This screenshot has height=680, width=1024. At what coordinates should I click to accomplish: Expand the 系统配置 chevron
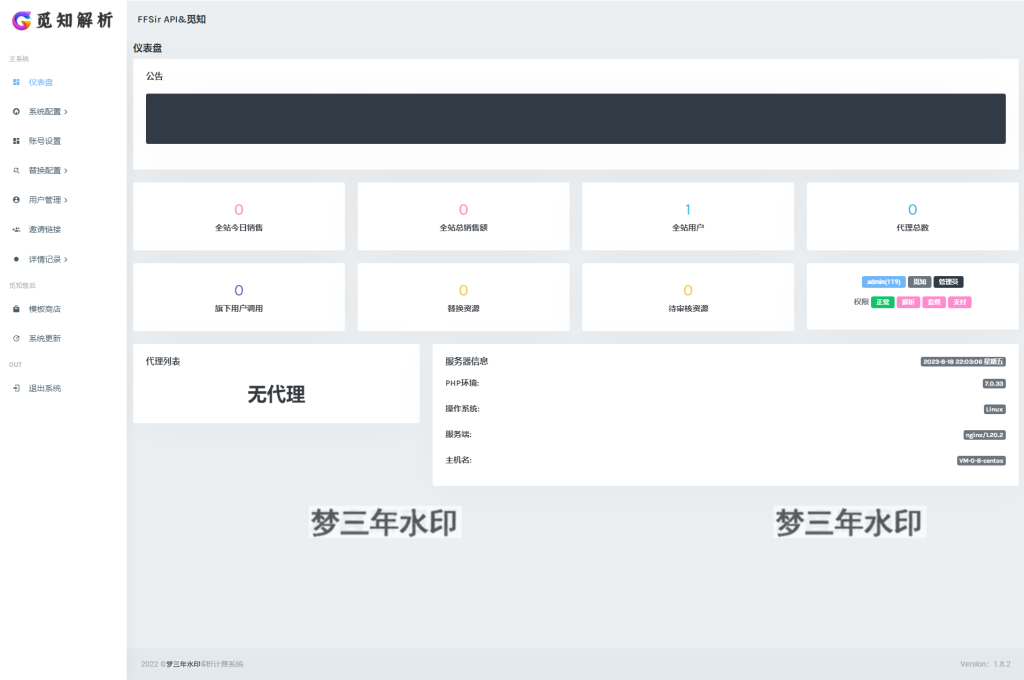(66, 112)
